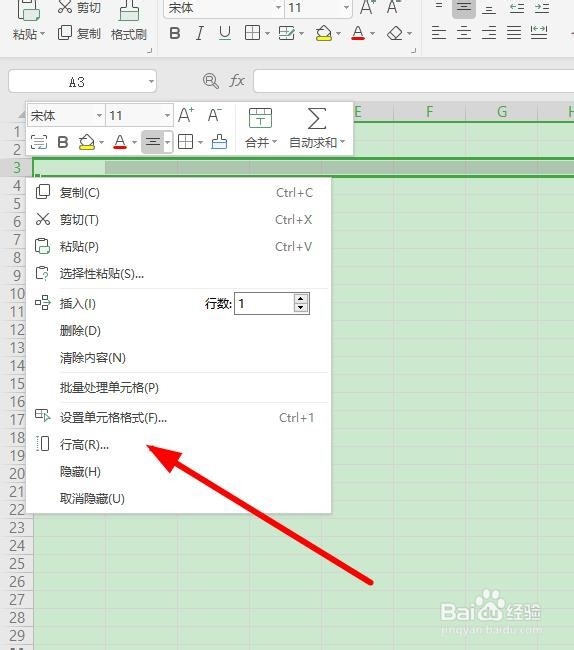Click the magnifier icon beside fx
Screen dimensions: 574x650
click(211, 80)
